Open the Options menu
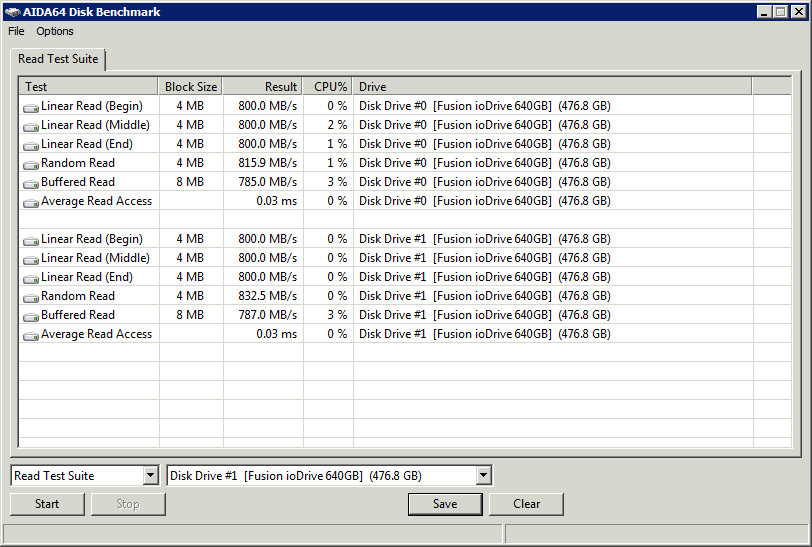The image size is (812, 547). [54, 31]
